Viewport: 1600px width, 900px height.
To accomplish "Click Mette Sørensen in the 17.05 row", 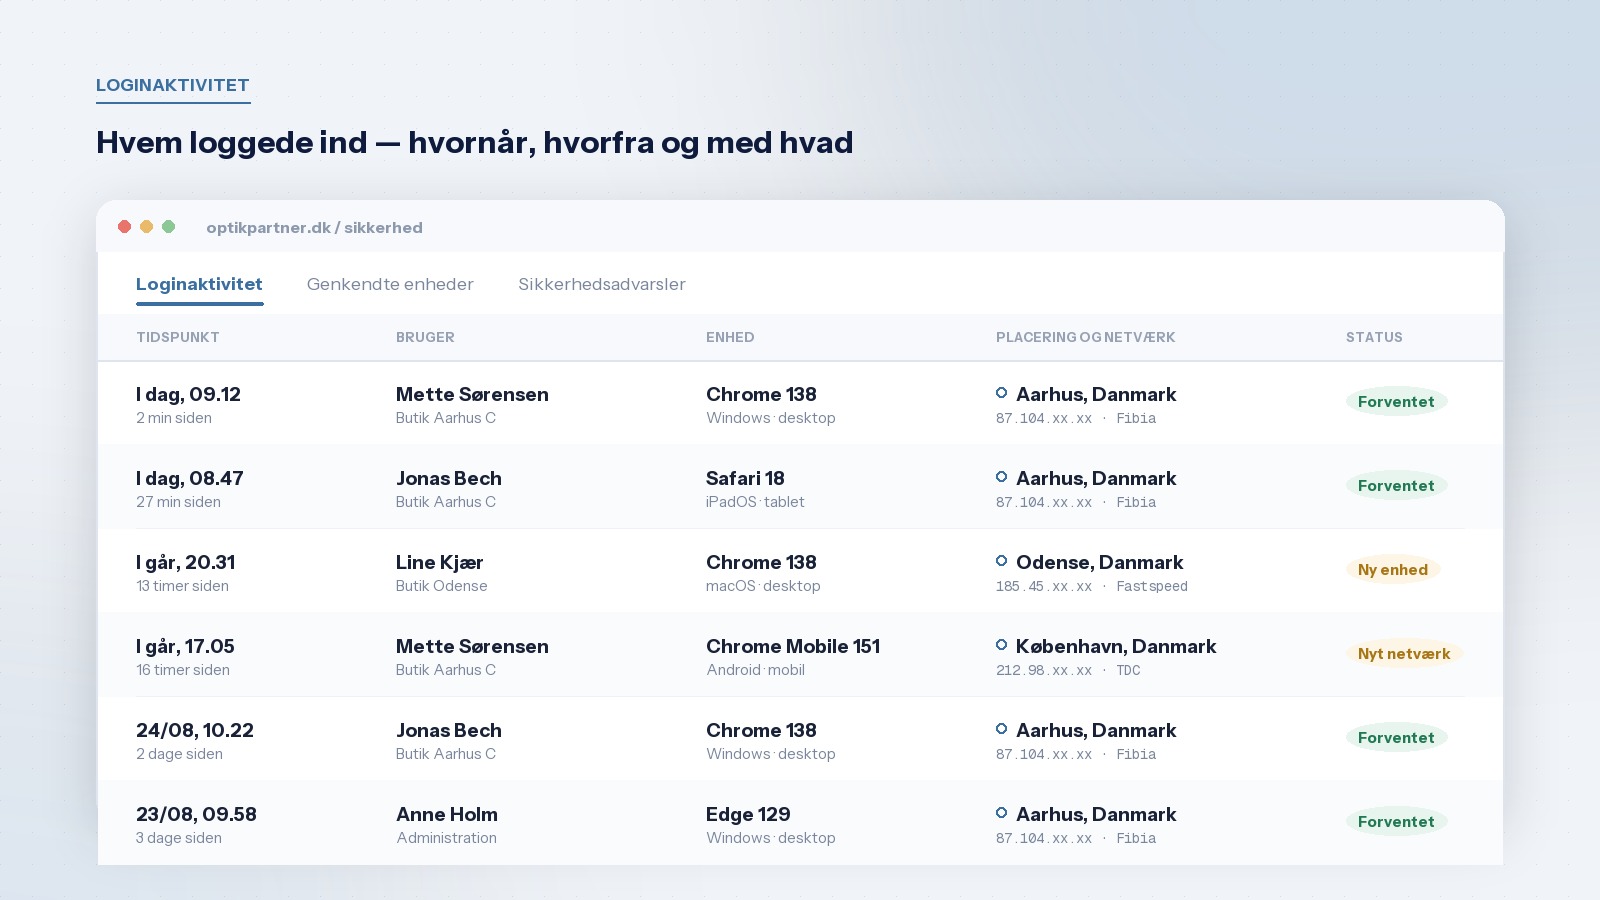I will [x=472, y=646].
